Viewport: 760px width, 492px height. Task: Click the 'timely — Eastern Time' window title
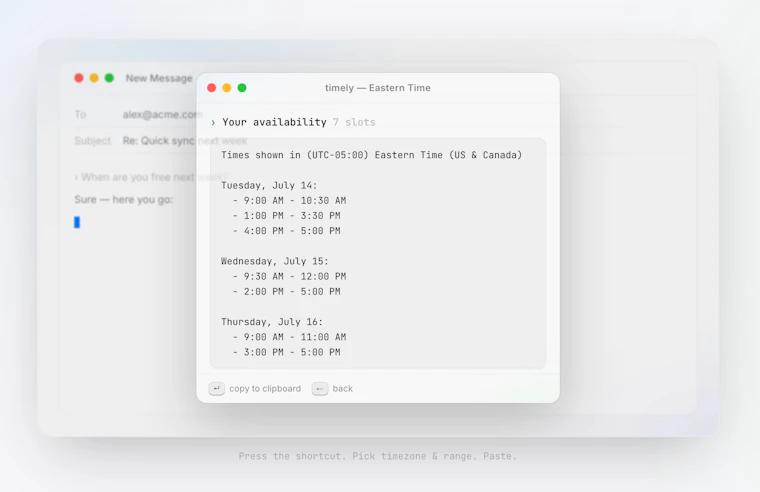tap(378, 88)
